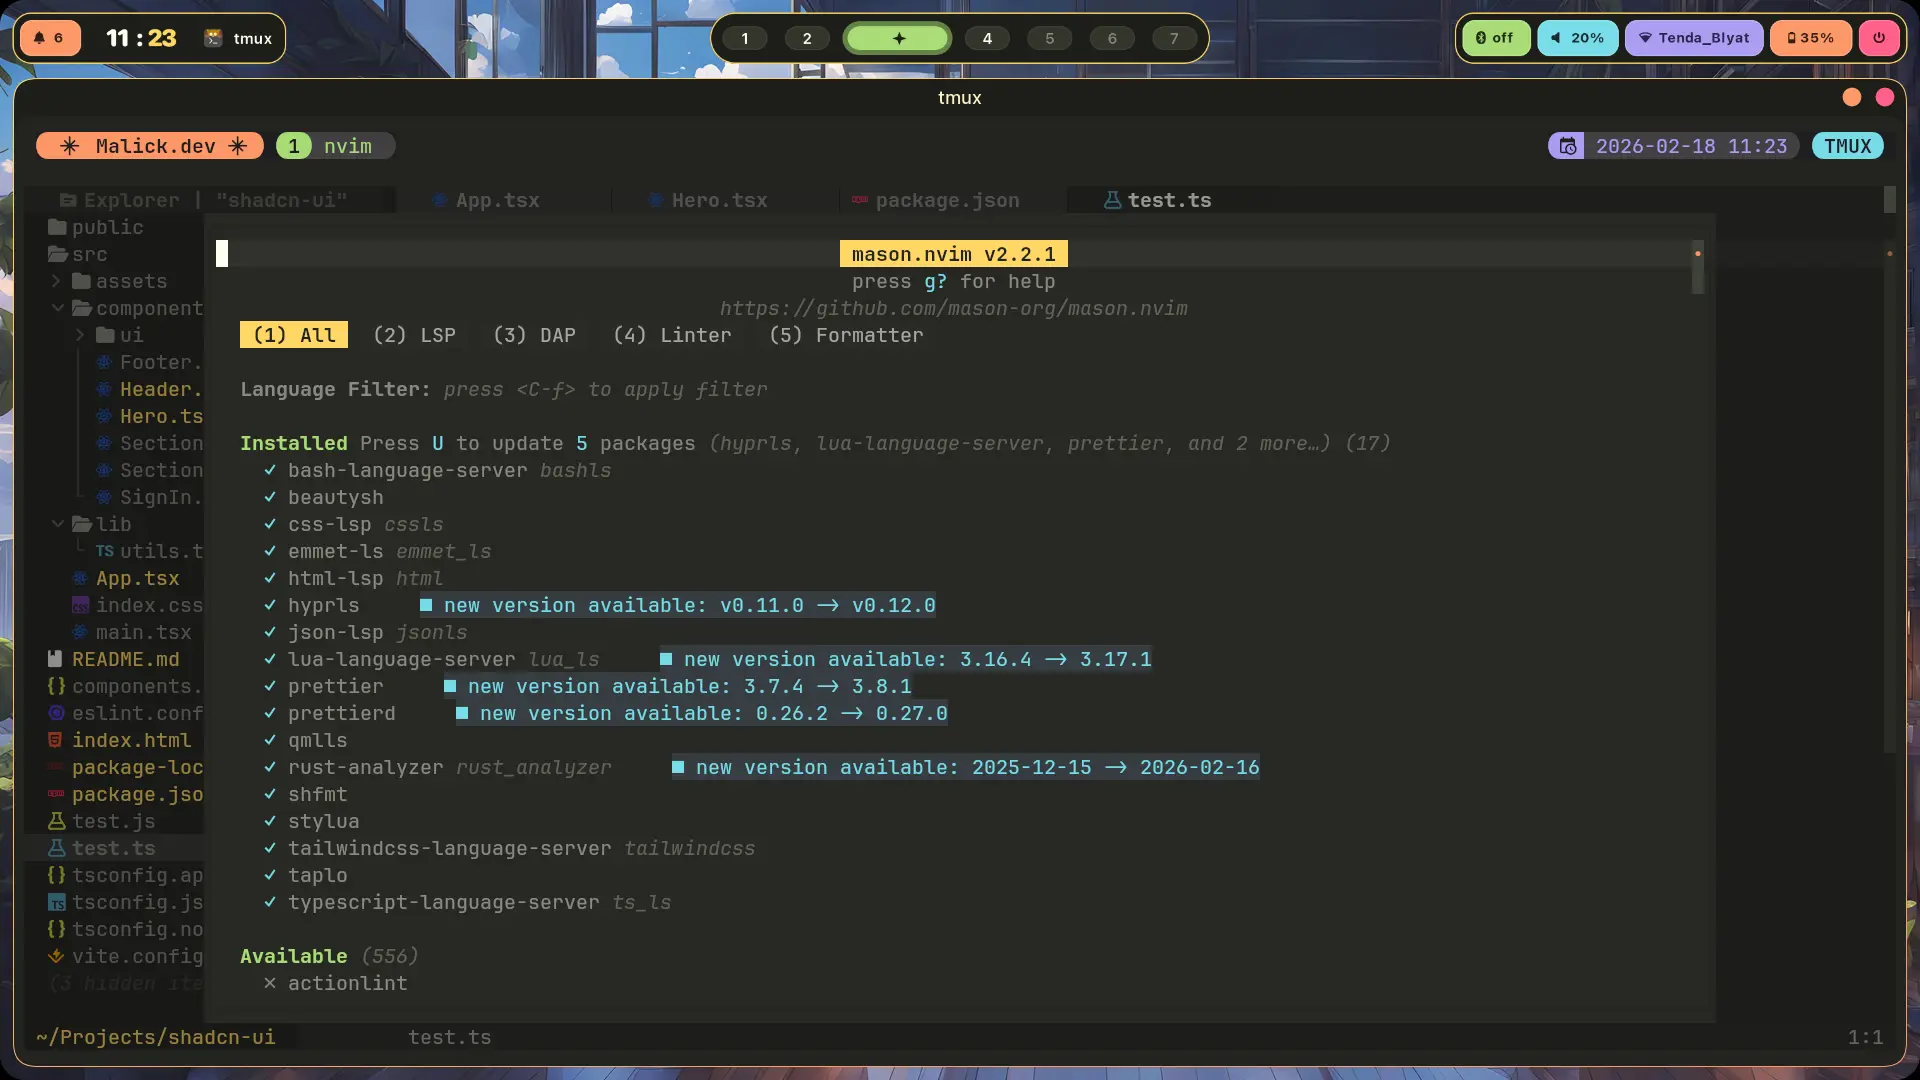This screenshot has height=1080, width=1920.
Task: Select tmux window 1 nvim
Action: click(x=335, y=146)
